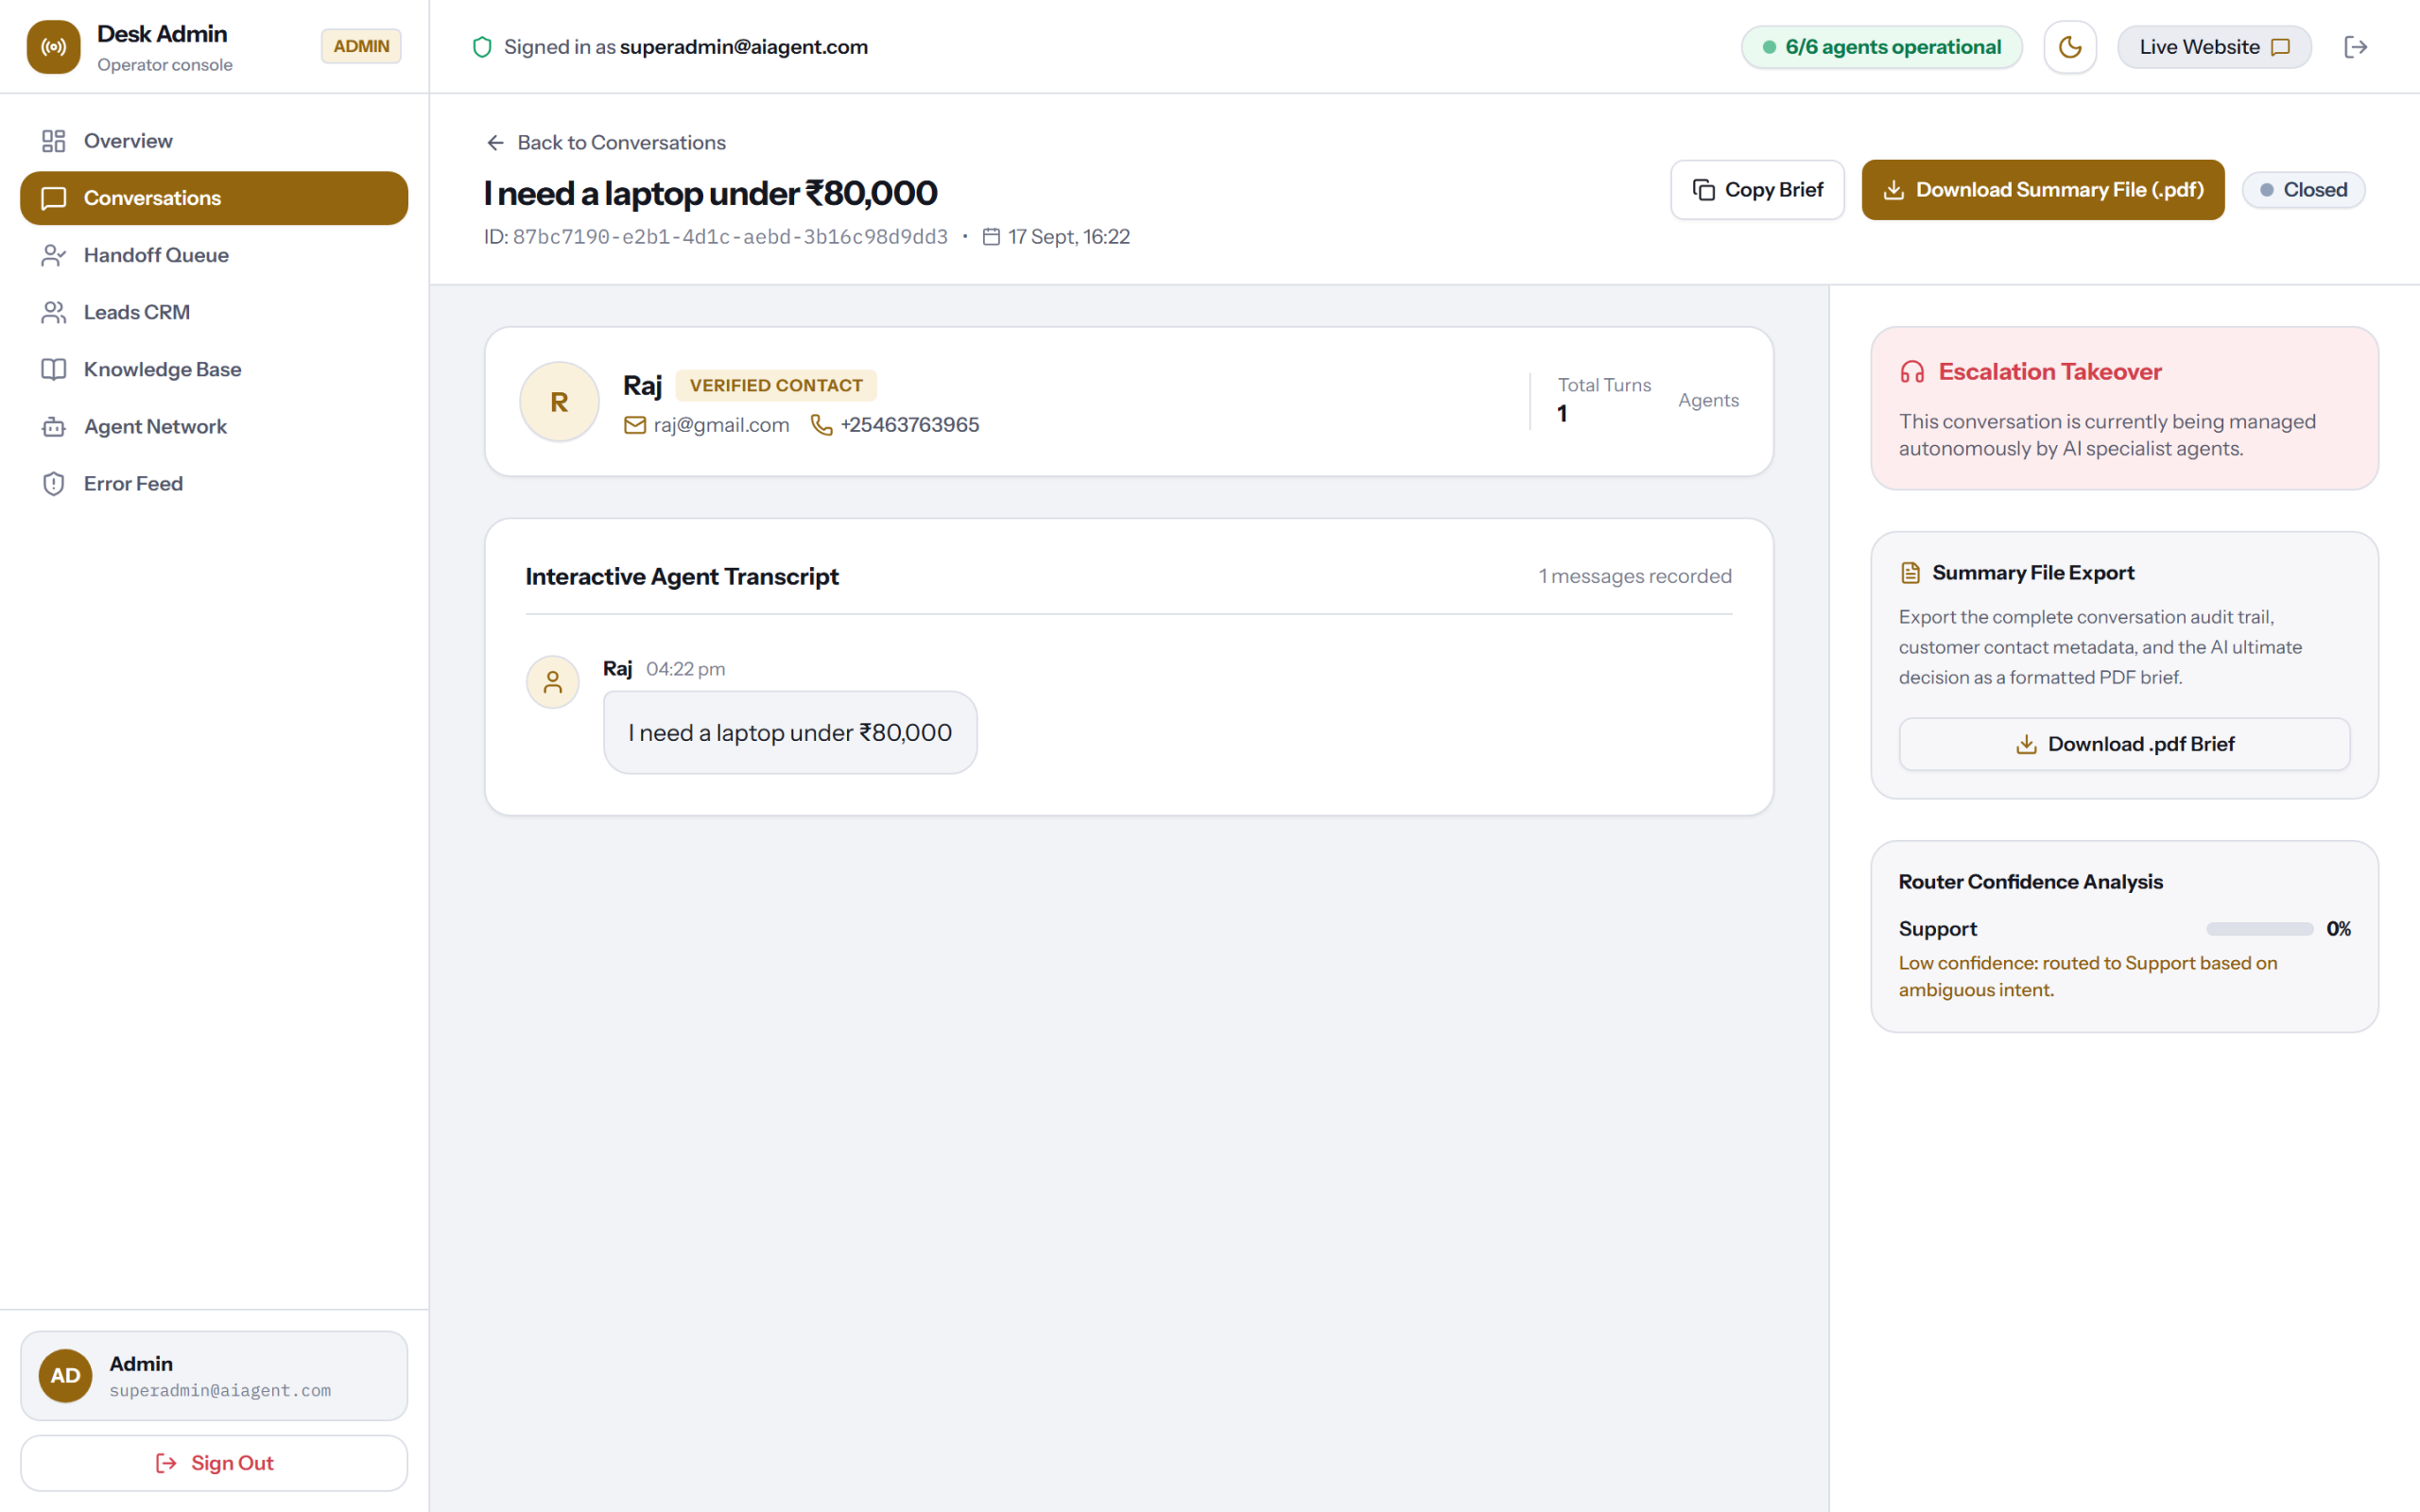This screenshot has height=1512, width=2420.
Task: Click Download .pdf Brief button
Action: [2124, 744]
